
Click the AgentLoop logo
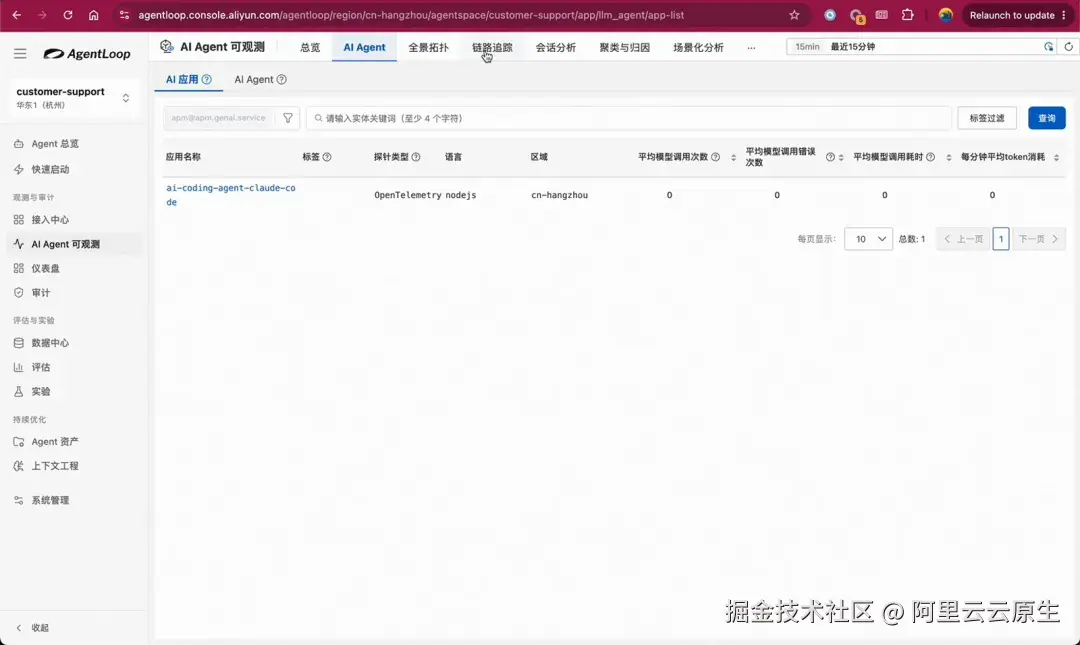87,54
